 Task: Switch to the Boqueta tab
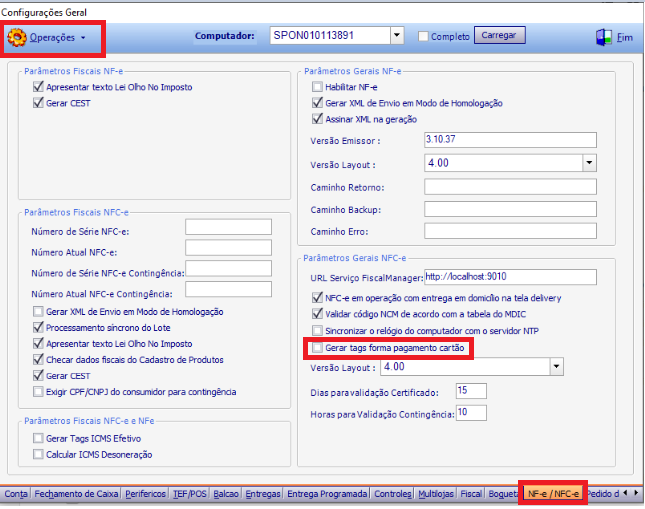pyautogui.click(x=503, y=493)
